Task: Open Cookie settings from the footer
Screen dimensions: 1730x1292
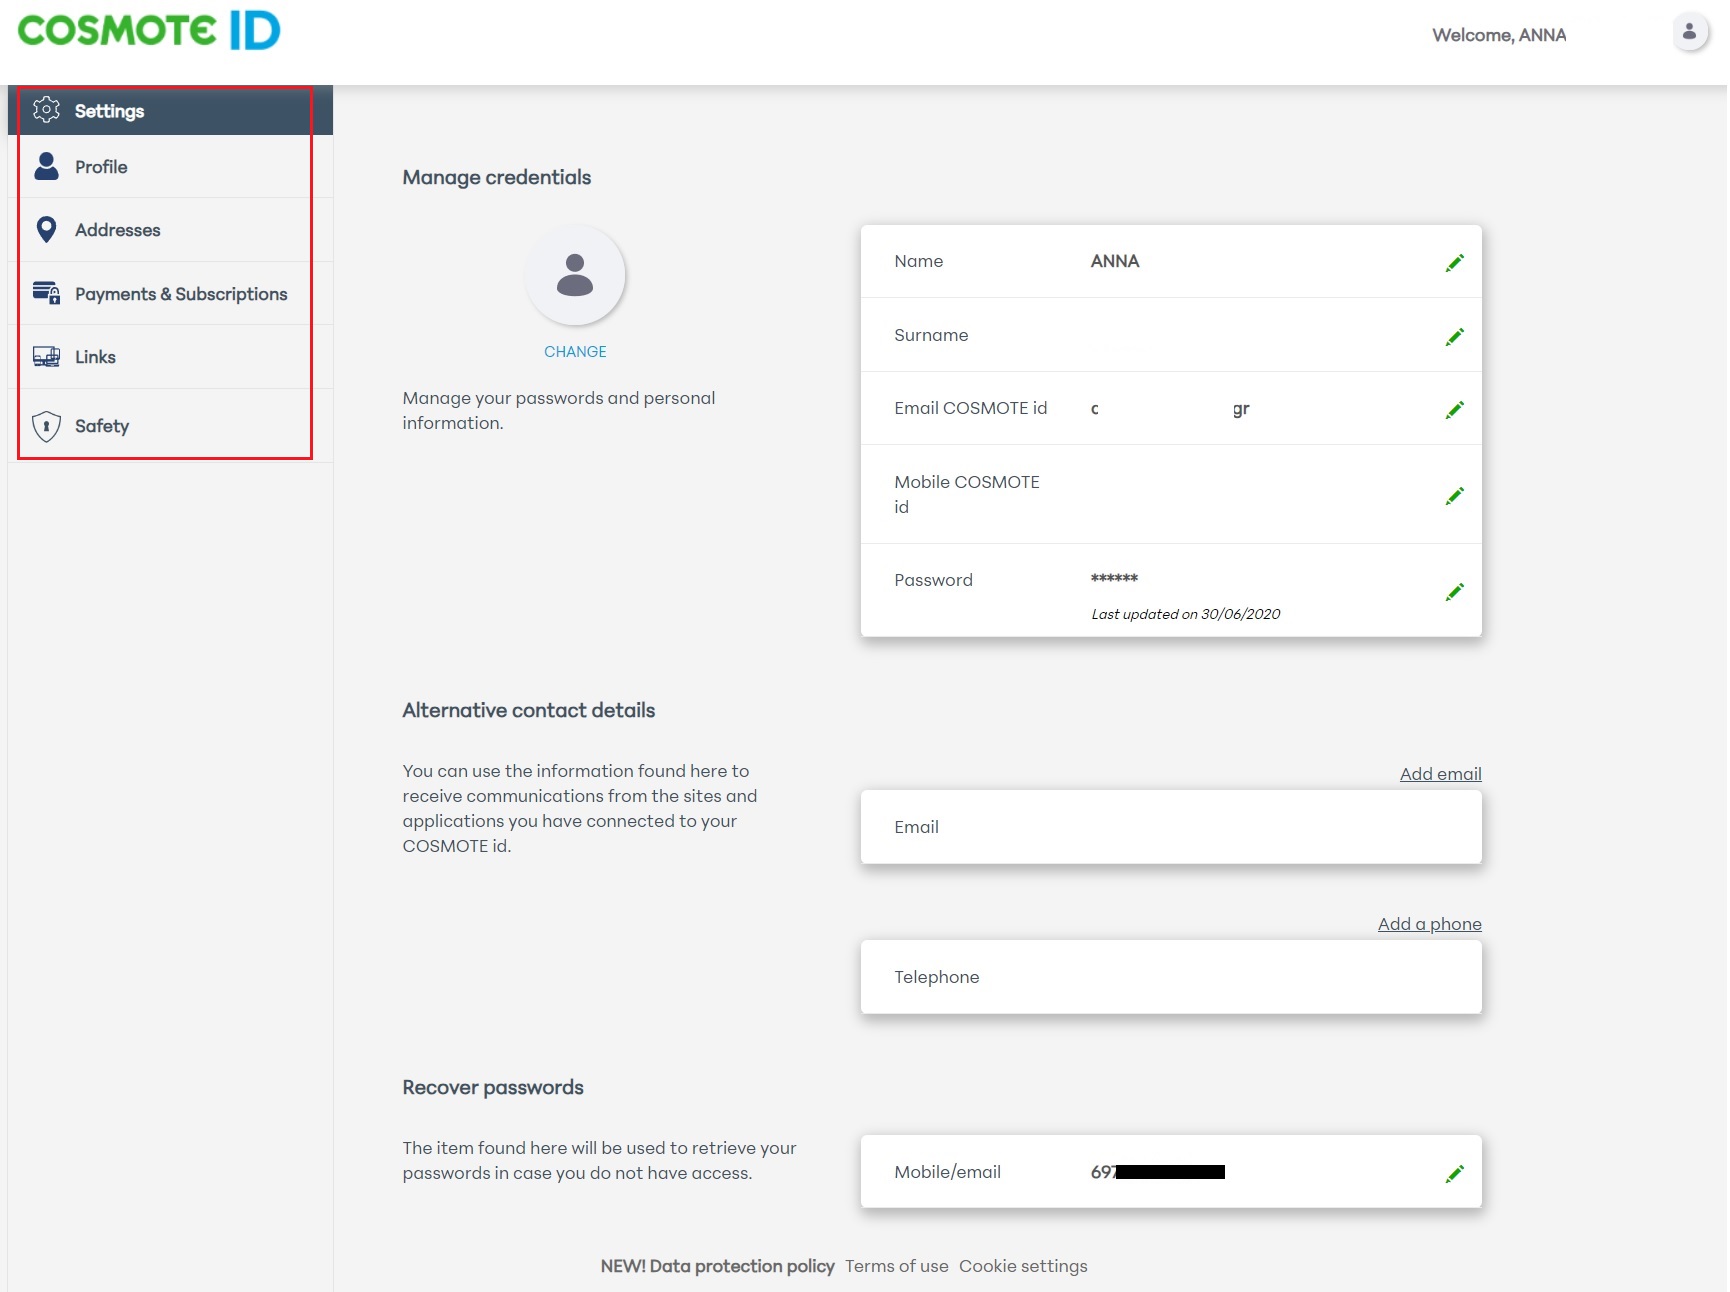Action: click(x=1022, y=1265)
